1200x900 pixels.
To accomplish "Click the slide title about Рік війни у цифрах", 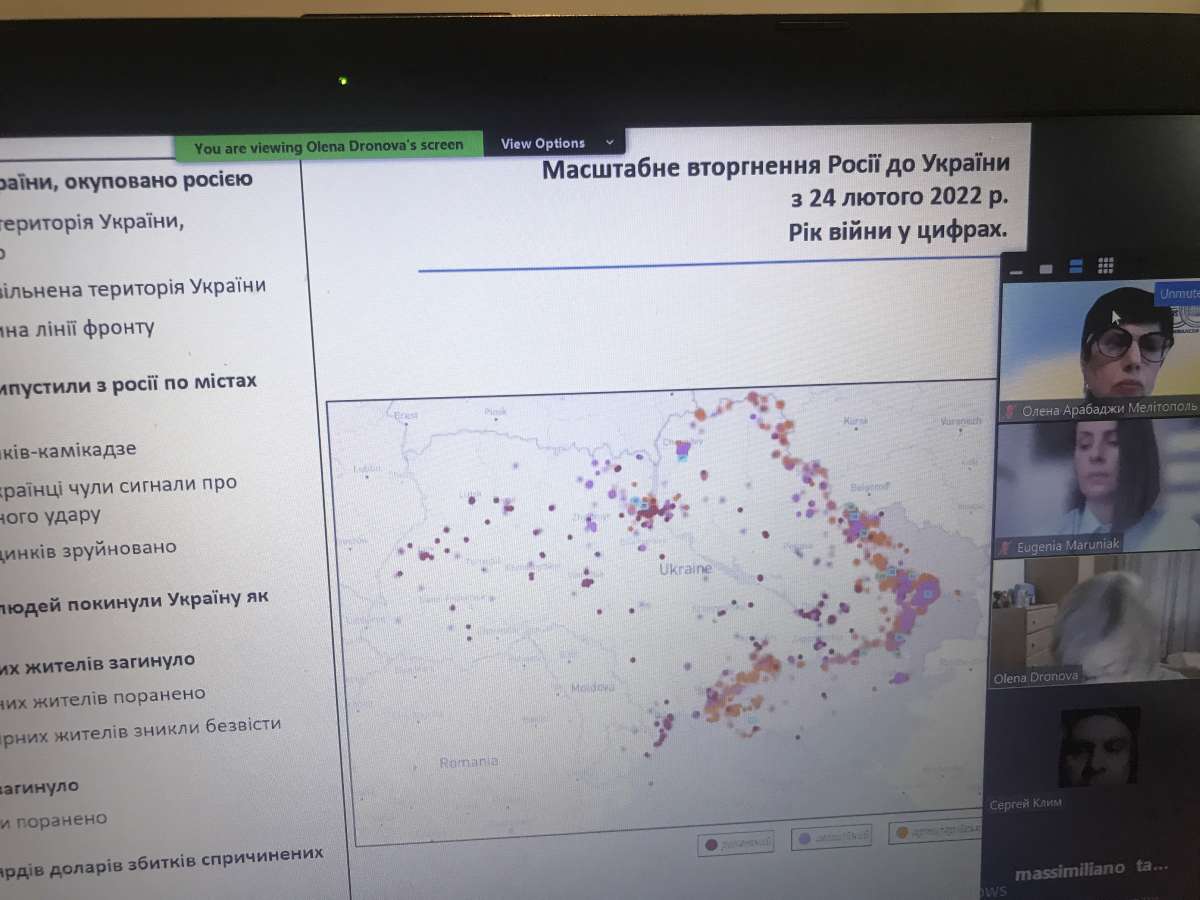I will tap(776, 199).
